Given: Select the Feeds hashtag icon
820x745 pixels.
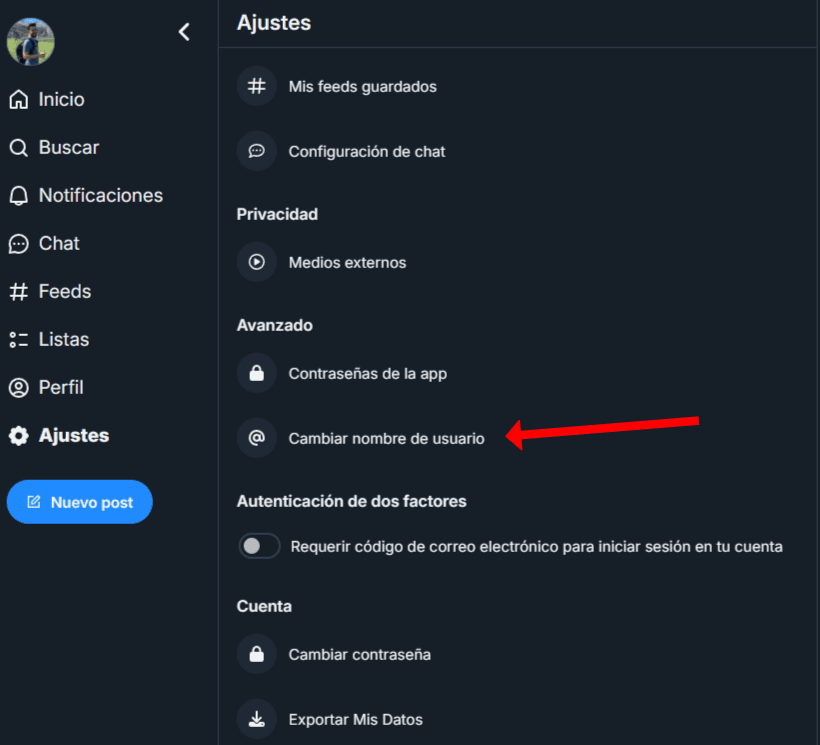Looking at the screenshot, I should 19,291.
